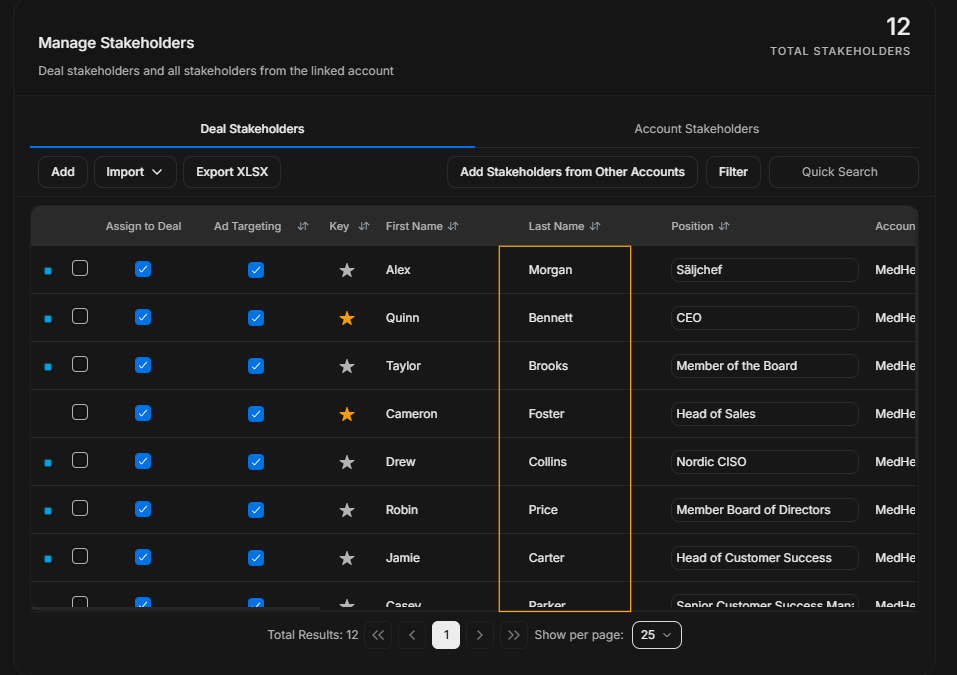The image size is (957, 675).
Task: Uncheck Assign to Deal for Quinn Bennett
Action: (143, 317)
